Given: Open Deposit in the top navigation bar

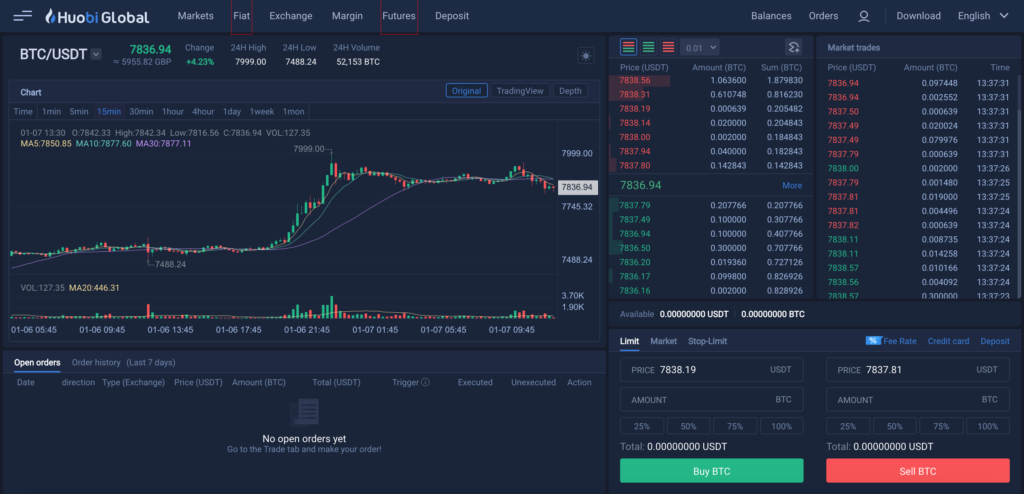Looking at the screenshot, I should tap(452, 16).
